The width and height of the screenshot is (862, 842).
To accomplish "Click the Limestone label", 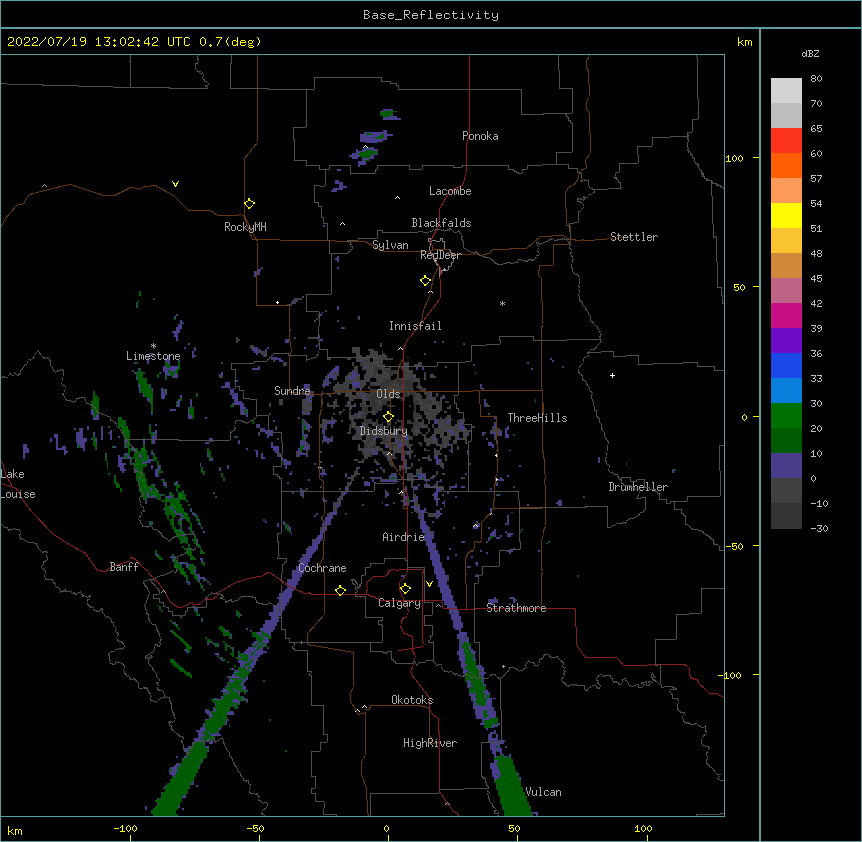I will [x=153, y=356].
